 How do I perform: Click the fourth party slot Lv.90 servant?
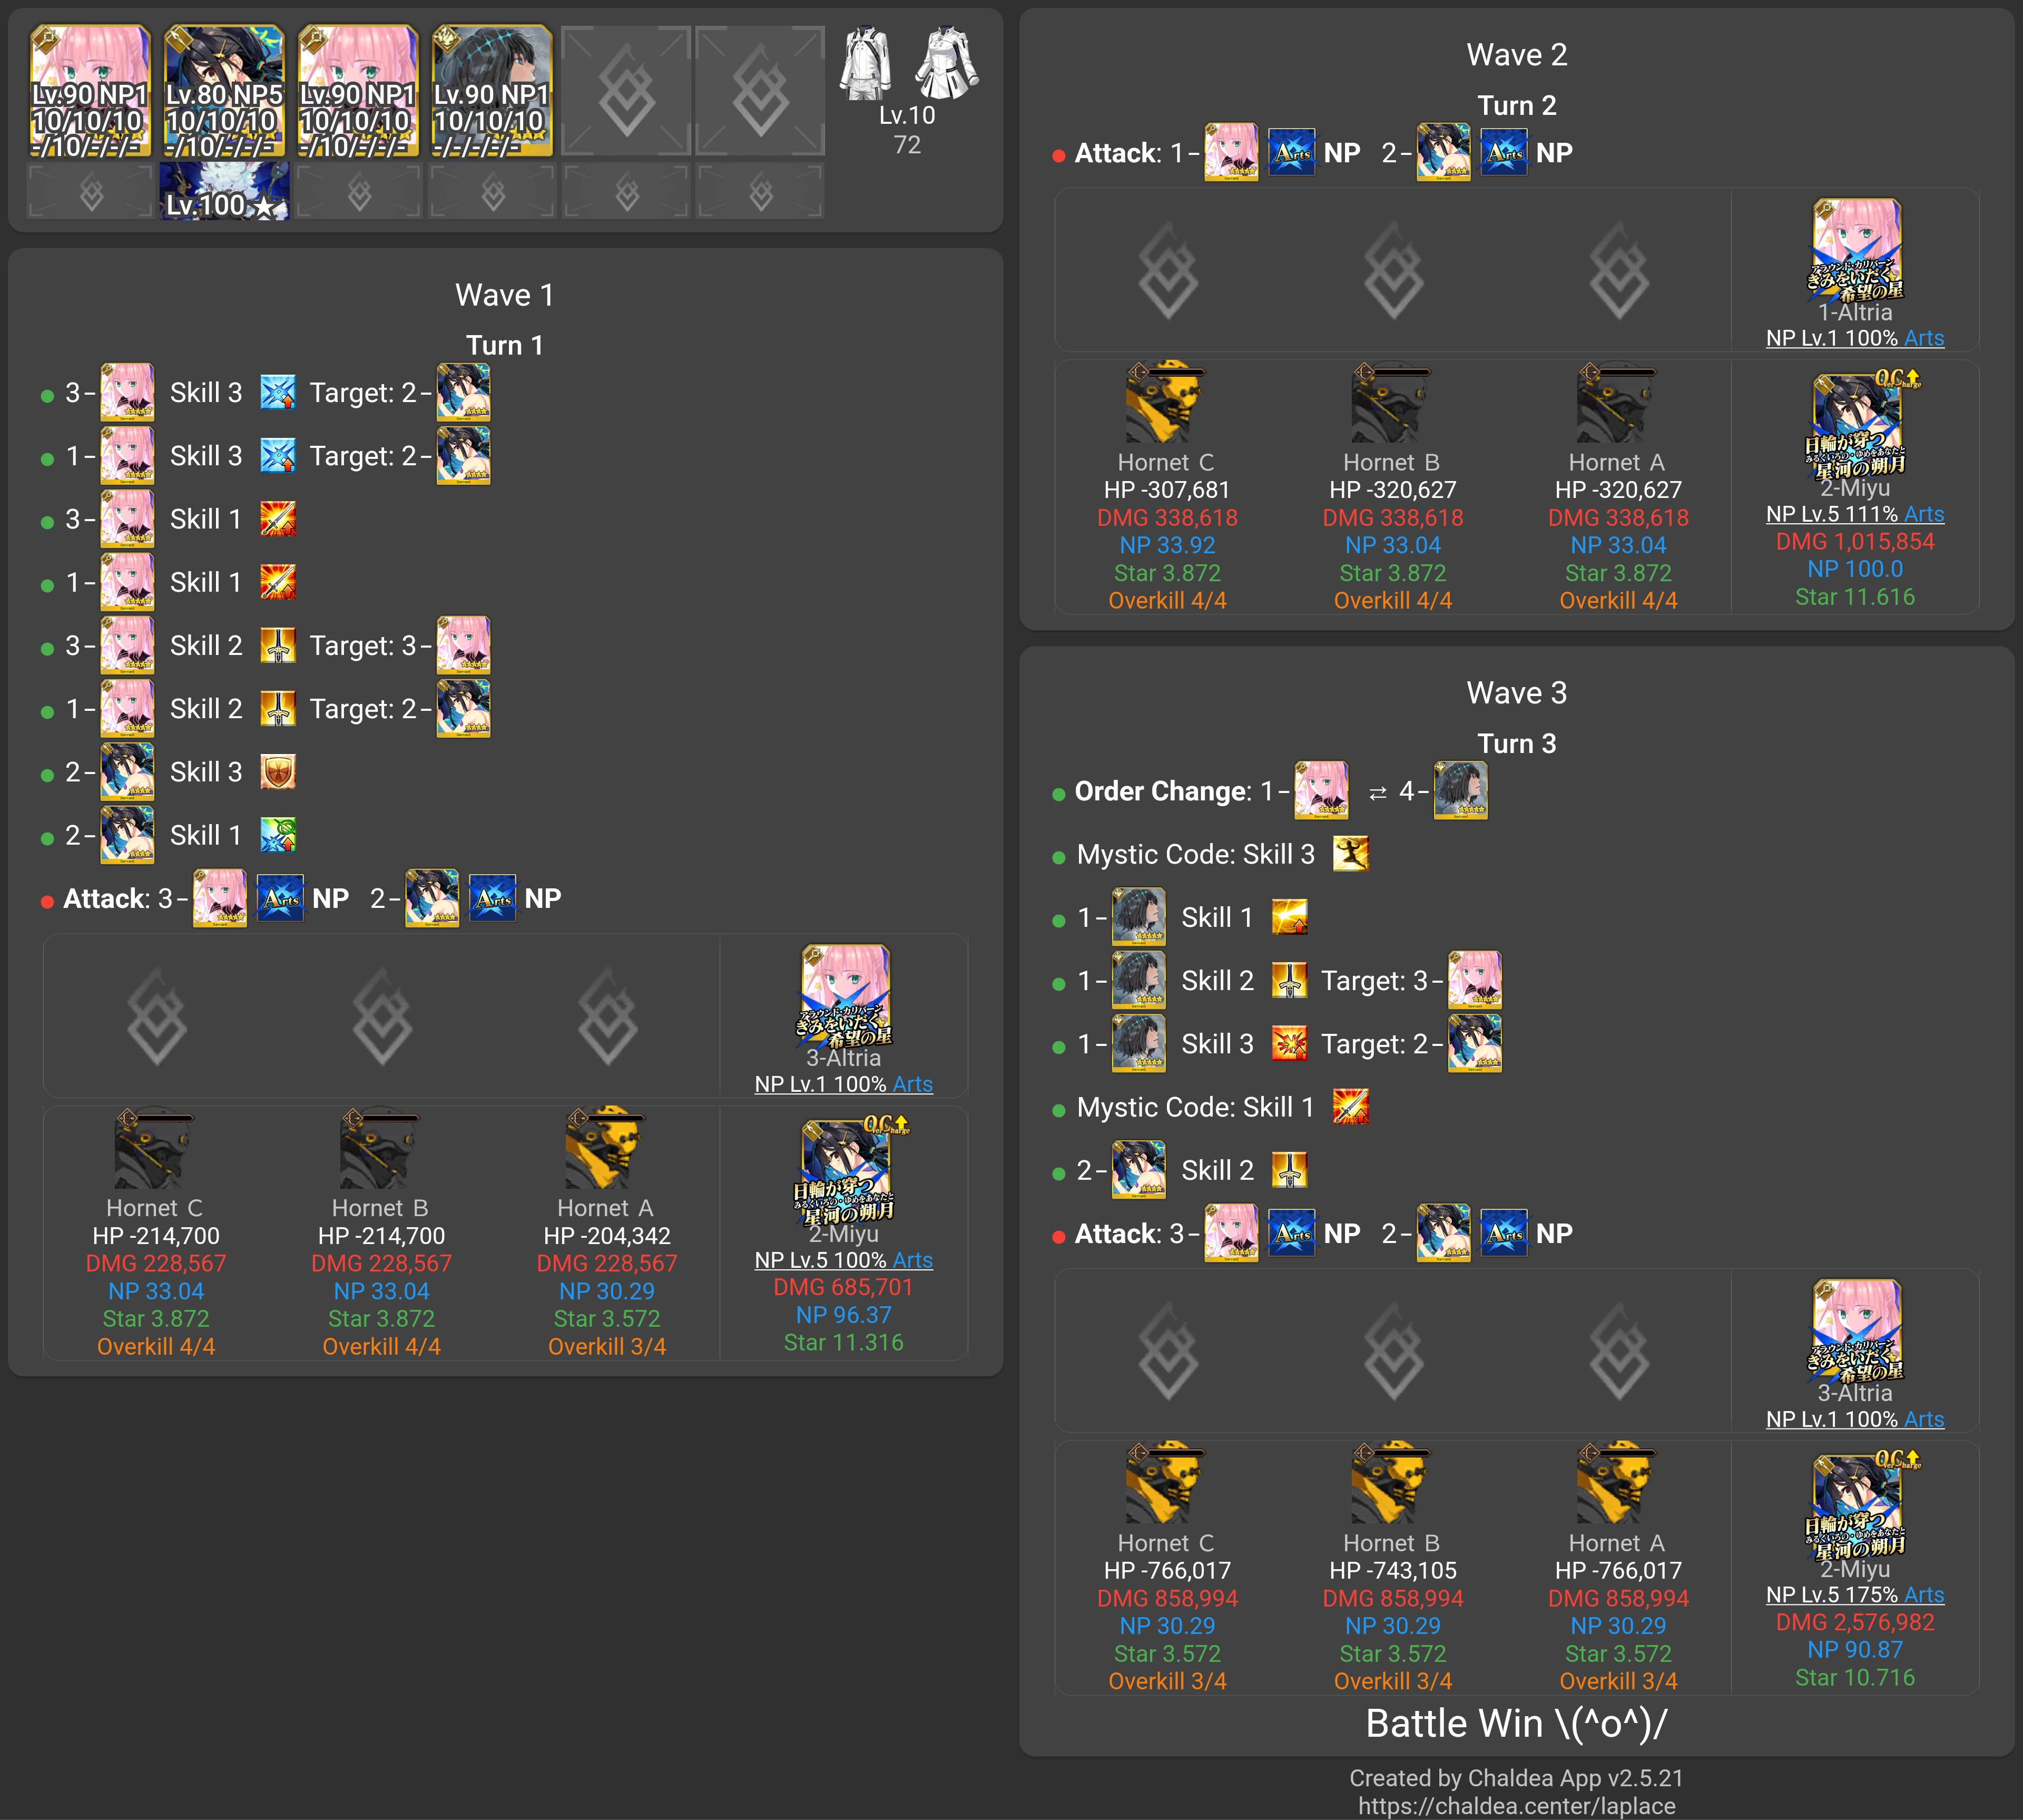492,91
